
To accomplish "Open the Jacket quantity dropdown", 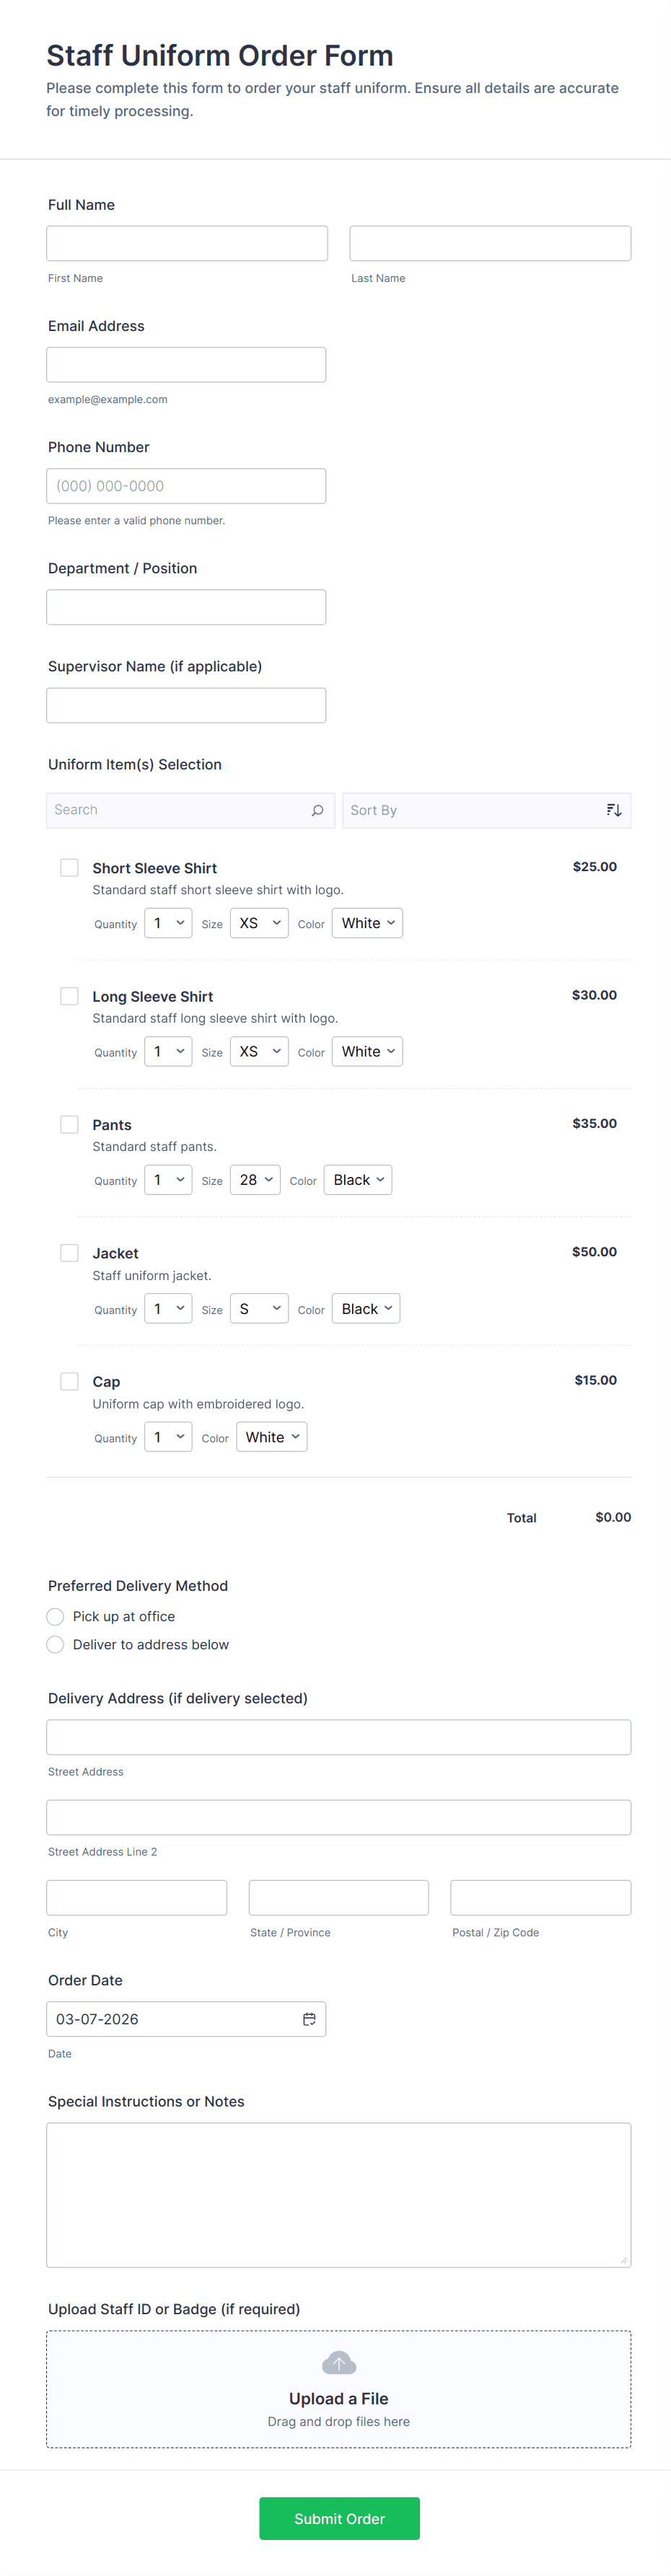I will [x=168, y=1308].
